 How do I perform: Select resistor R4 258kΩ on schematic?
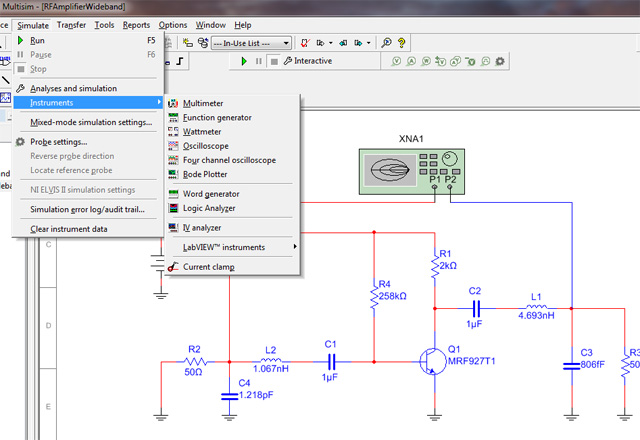[x=374, y=296]
